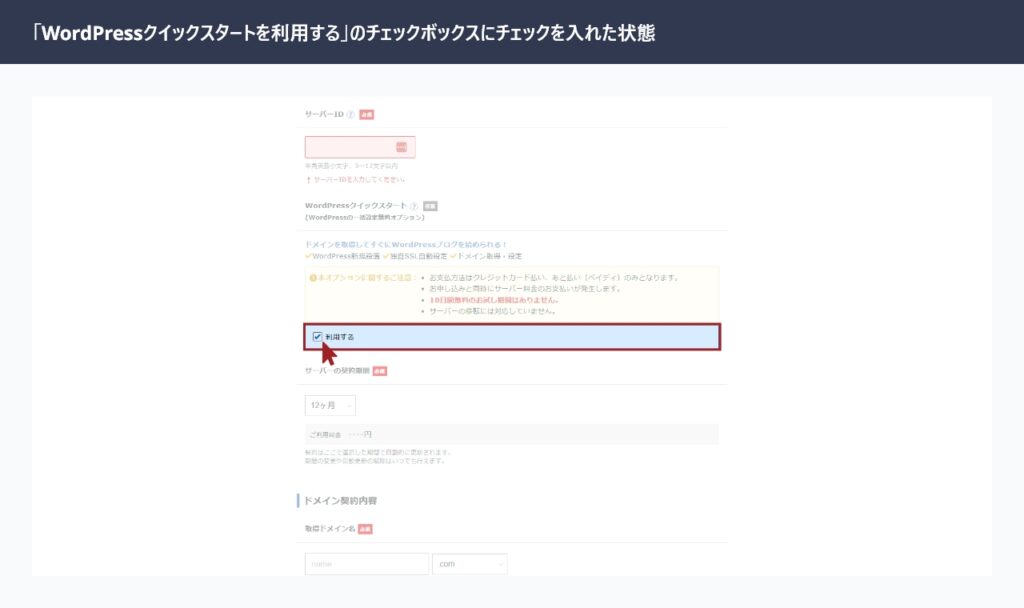Open the 12ヶ月 contract period dropdown
This screenshot has height=608, width=1024.
[330, 406]
